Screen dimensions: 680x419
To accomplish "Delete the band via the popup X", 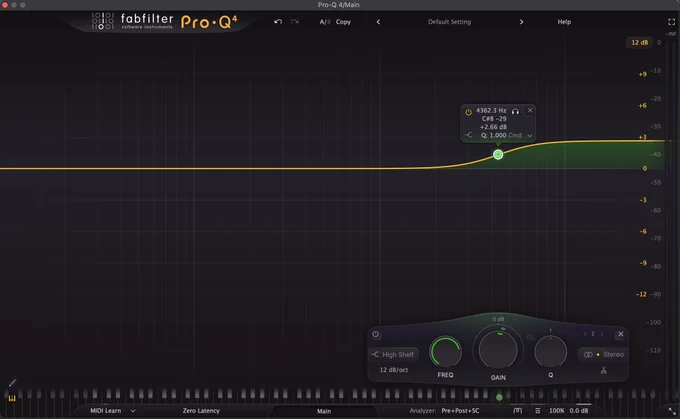I will [x=530, y=111].
